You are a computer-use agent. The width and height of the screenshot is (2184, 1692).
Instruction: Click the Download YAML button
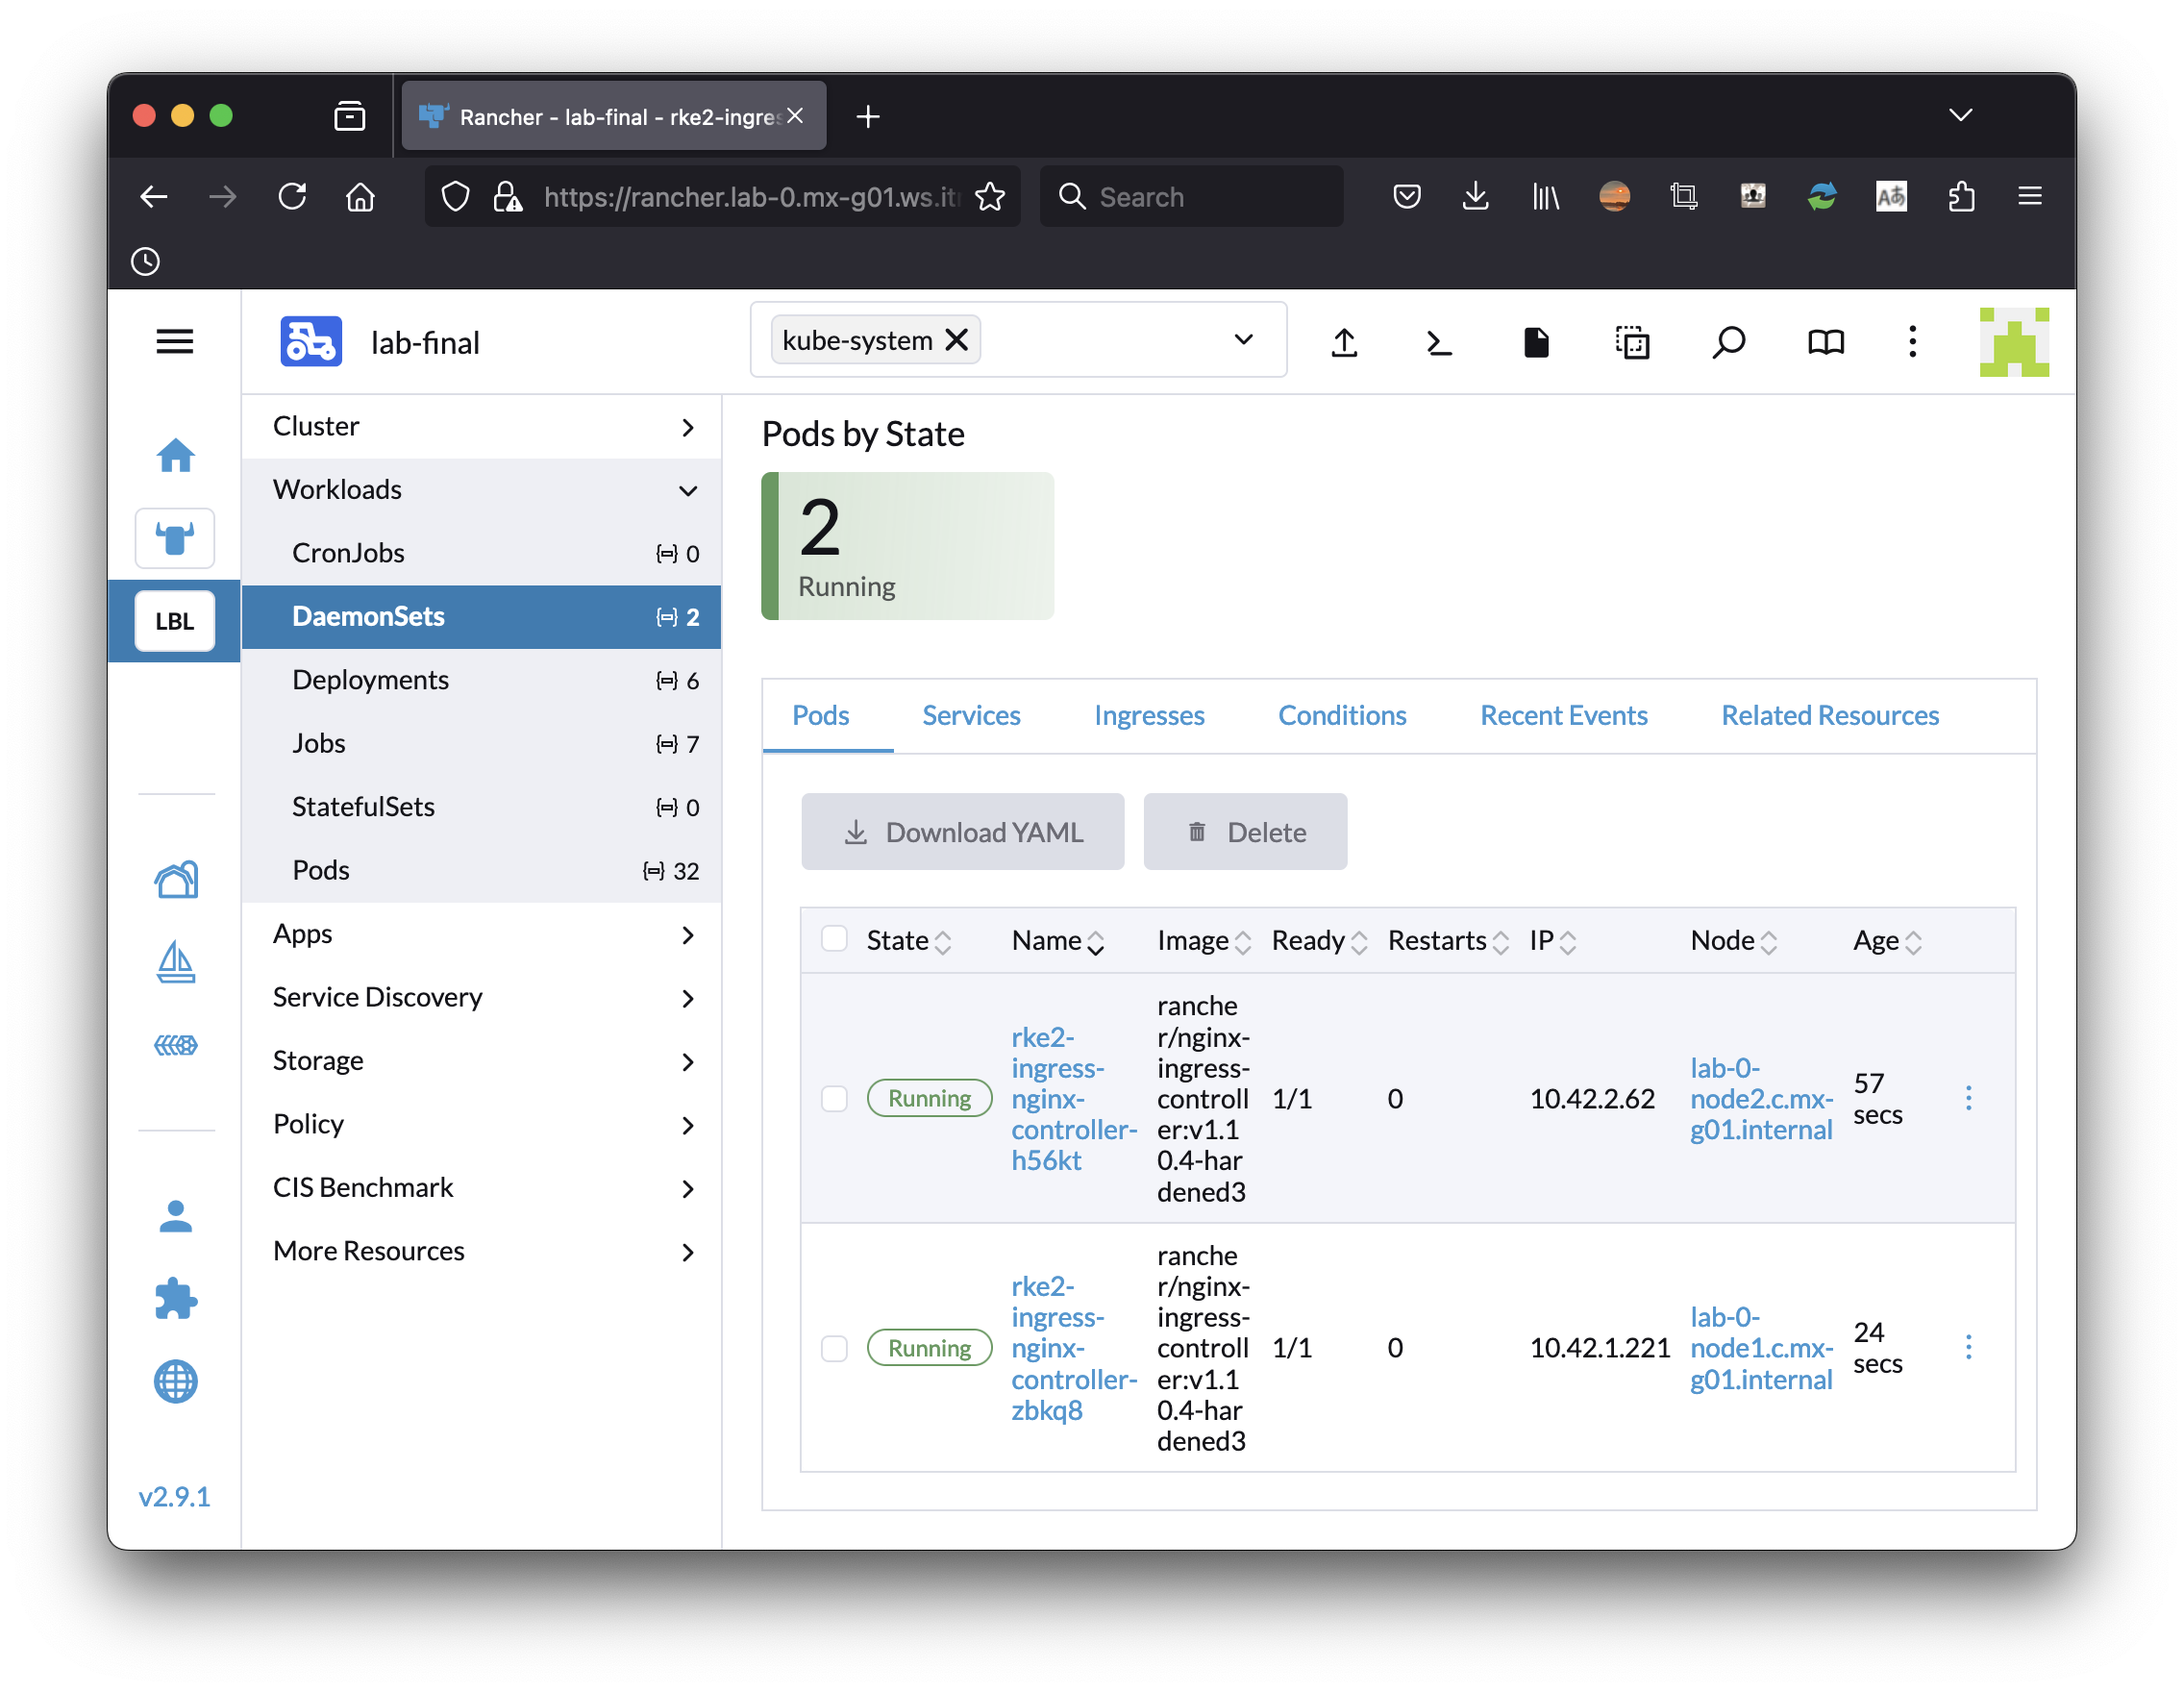tap(962, 832)
